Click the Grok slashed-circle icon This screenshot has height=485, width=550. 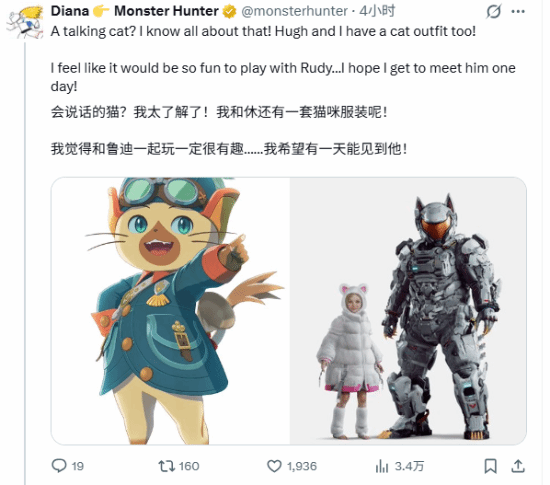click(494, 12)
